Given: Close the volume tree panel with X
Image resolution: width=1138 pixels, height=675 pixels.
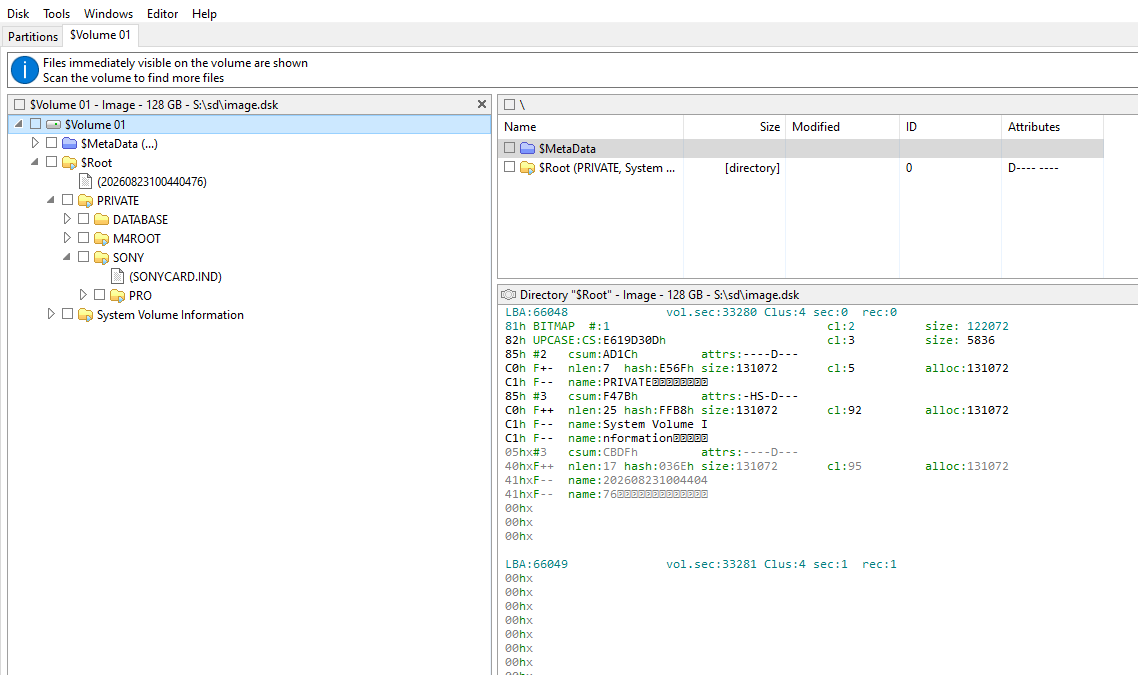Looking at the screenshot, I should pyautogui.click(x=482, y=105).
